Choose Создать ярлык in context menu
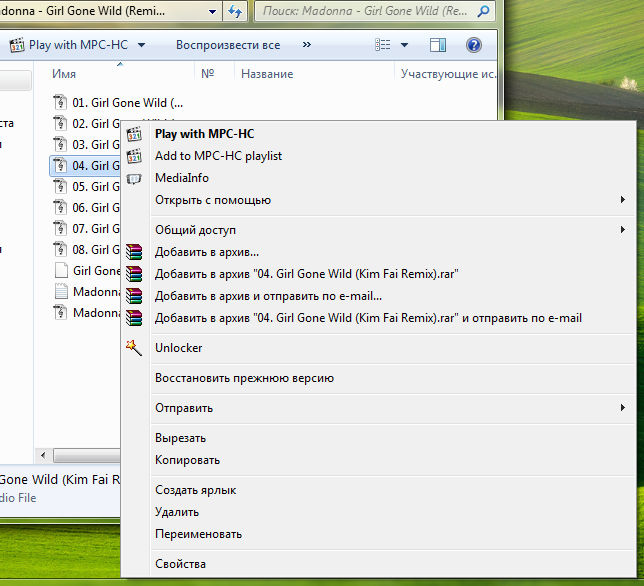 [196, 490]
